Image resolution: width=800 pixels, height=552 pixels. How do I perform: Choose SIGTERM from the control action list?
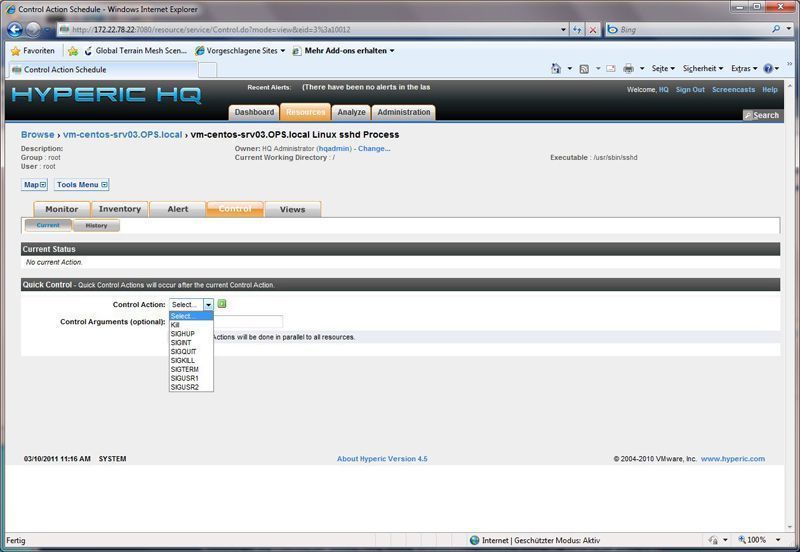pyautogui.click(x=191, y=369)
